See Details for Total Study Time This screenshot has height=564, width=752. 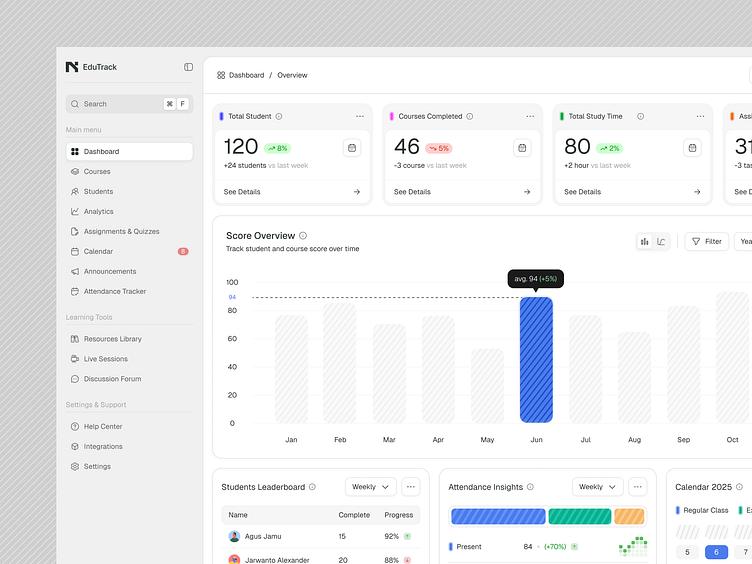coord(632,192)
